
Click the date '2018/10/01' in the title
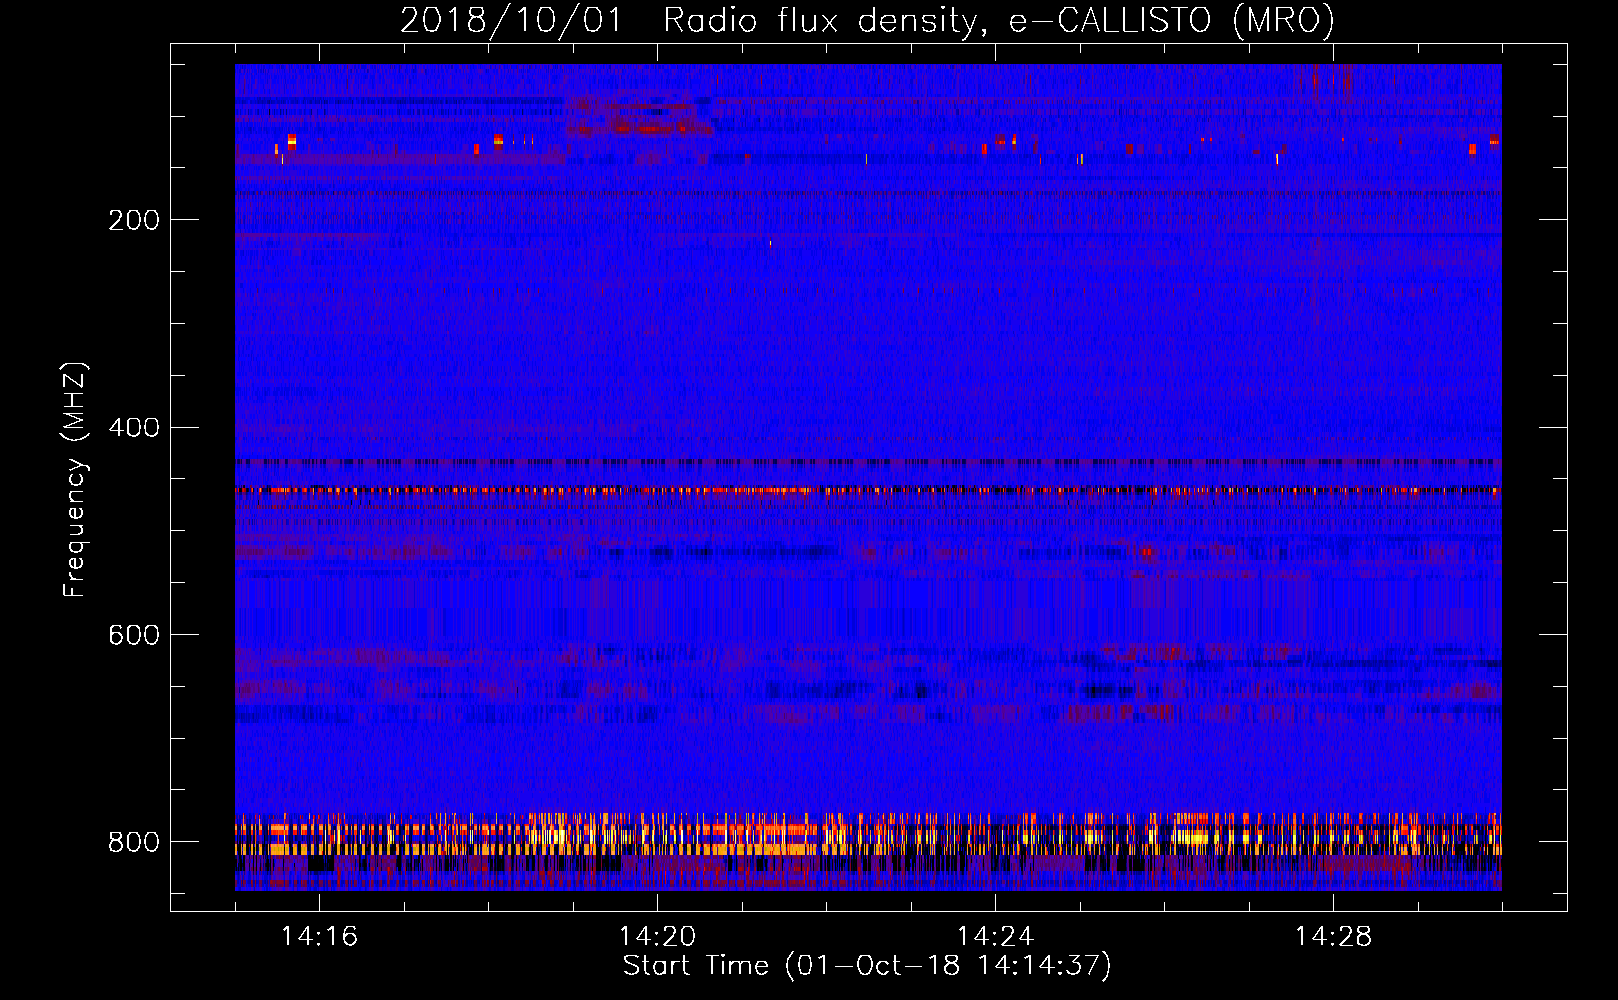point(511,20)
